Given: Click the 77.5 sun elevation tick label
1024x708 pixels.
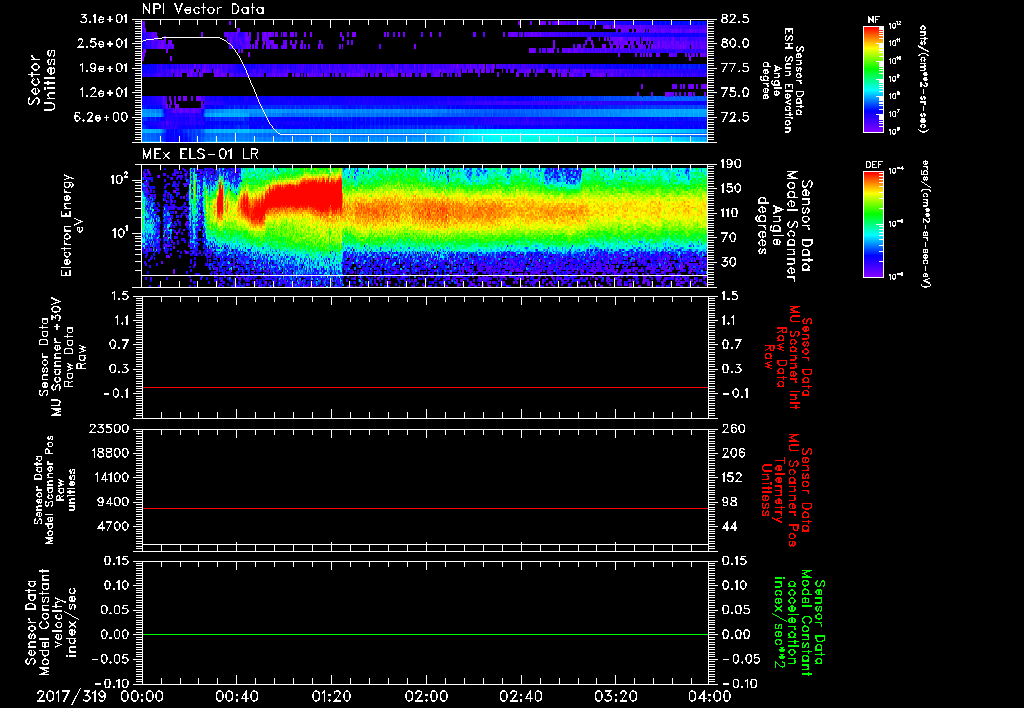Looking at the screenshot, I should [735, 68].
